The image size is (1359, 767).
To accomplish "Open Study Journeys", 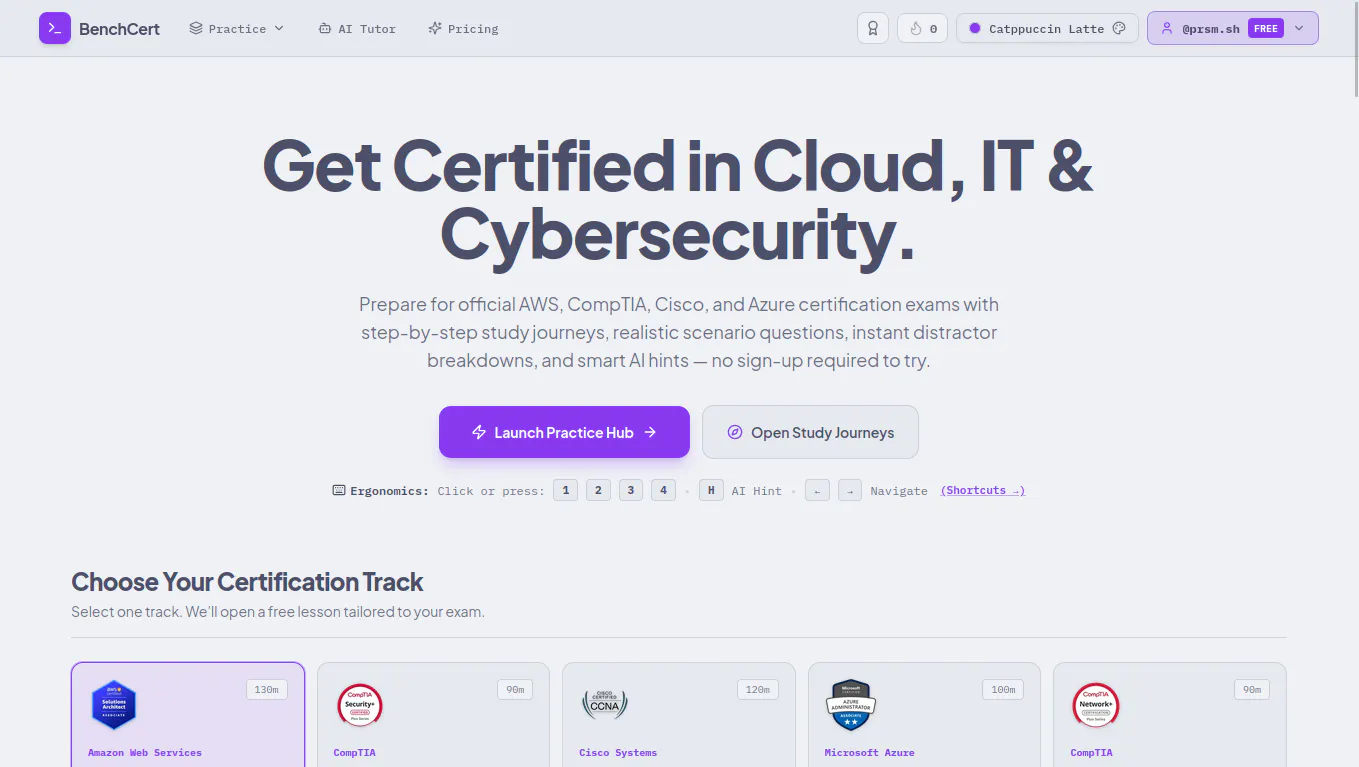I will pos(810,432).
